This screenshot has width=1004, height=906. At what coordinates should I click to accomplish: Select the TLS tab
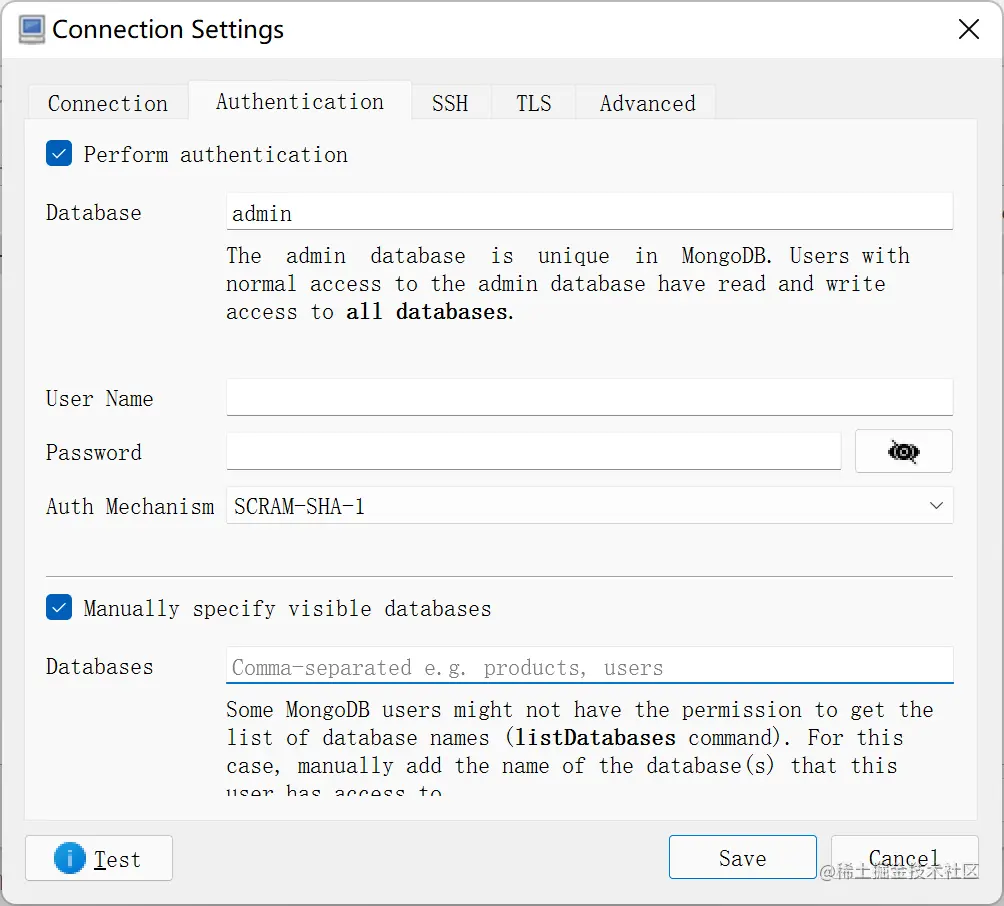click(534, 103)
